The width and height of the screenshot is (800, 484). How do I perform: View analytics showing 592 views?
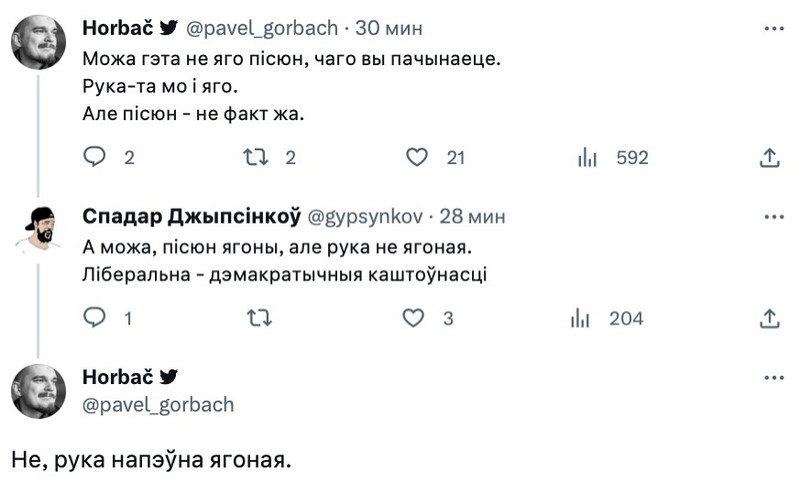tap(586, 157)
